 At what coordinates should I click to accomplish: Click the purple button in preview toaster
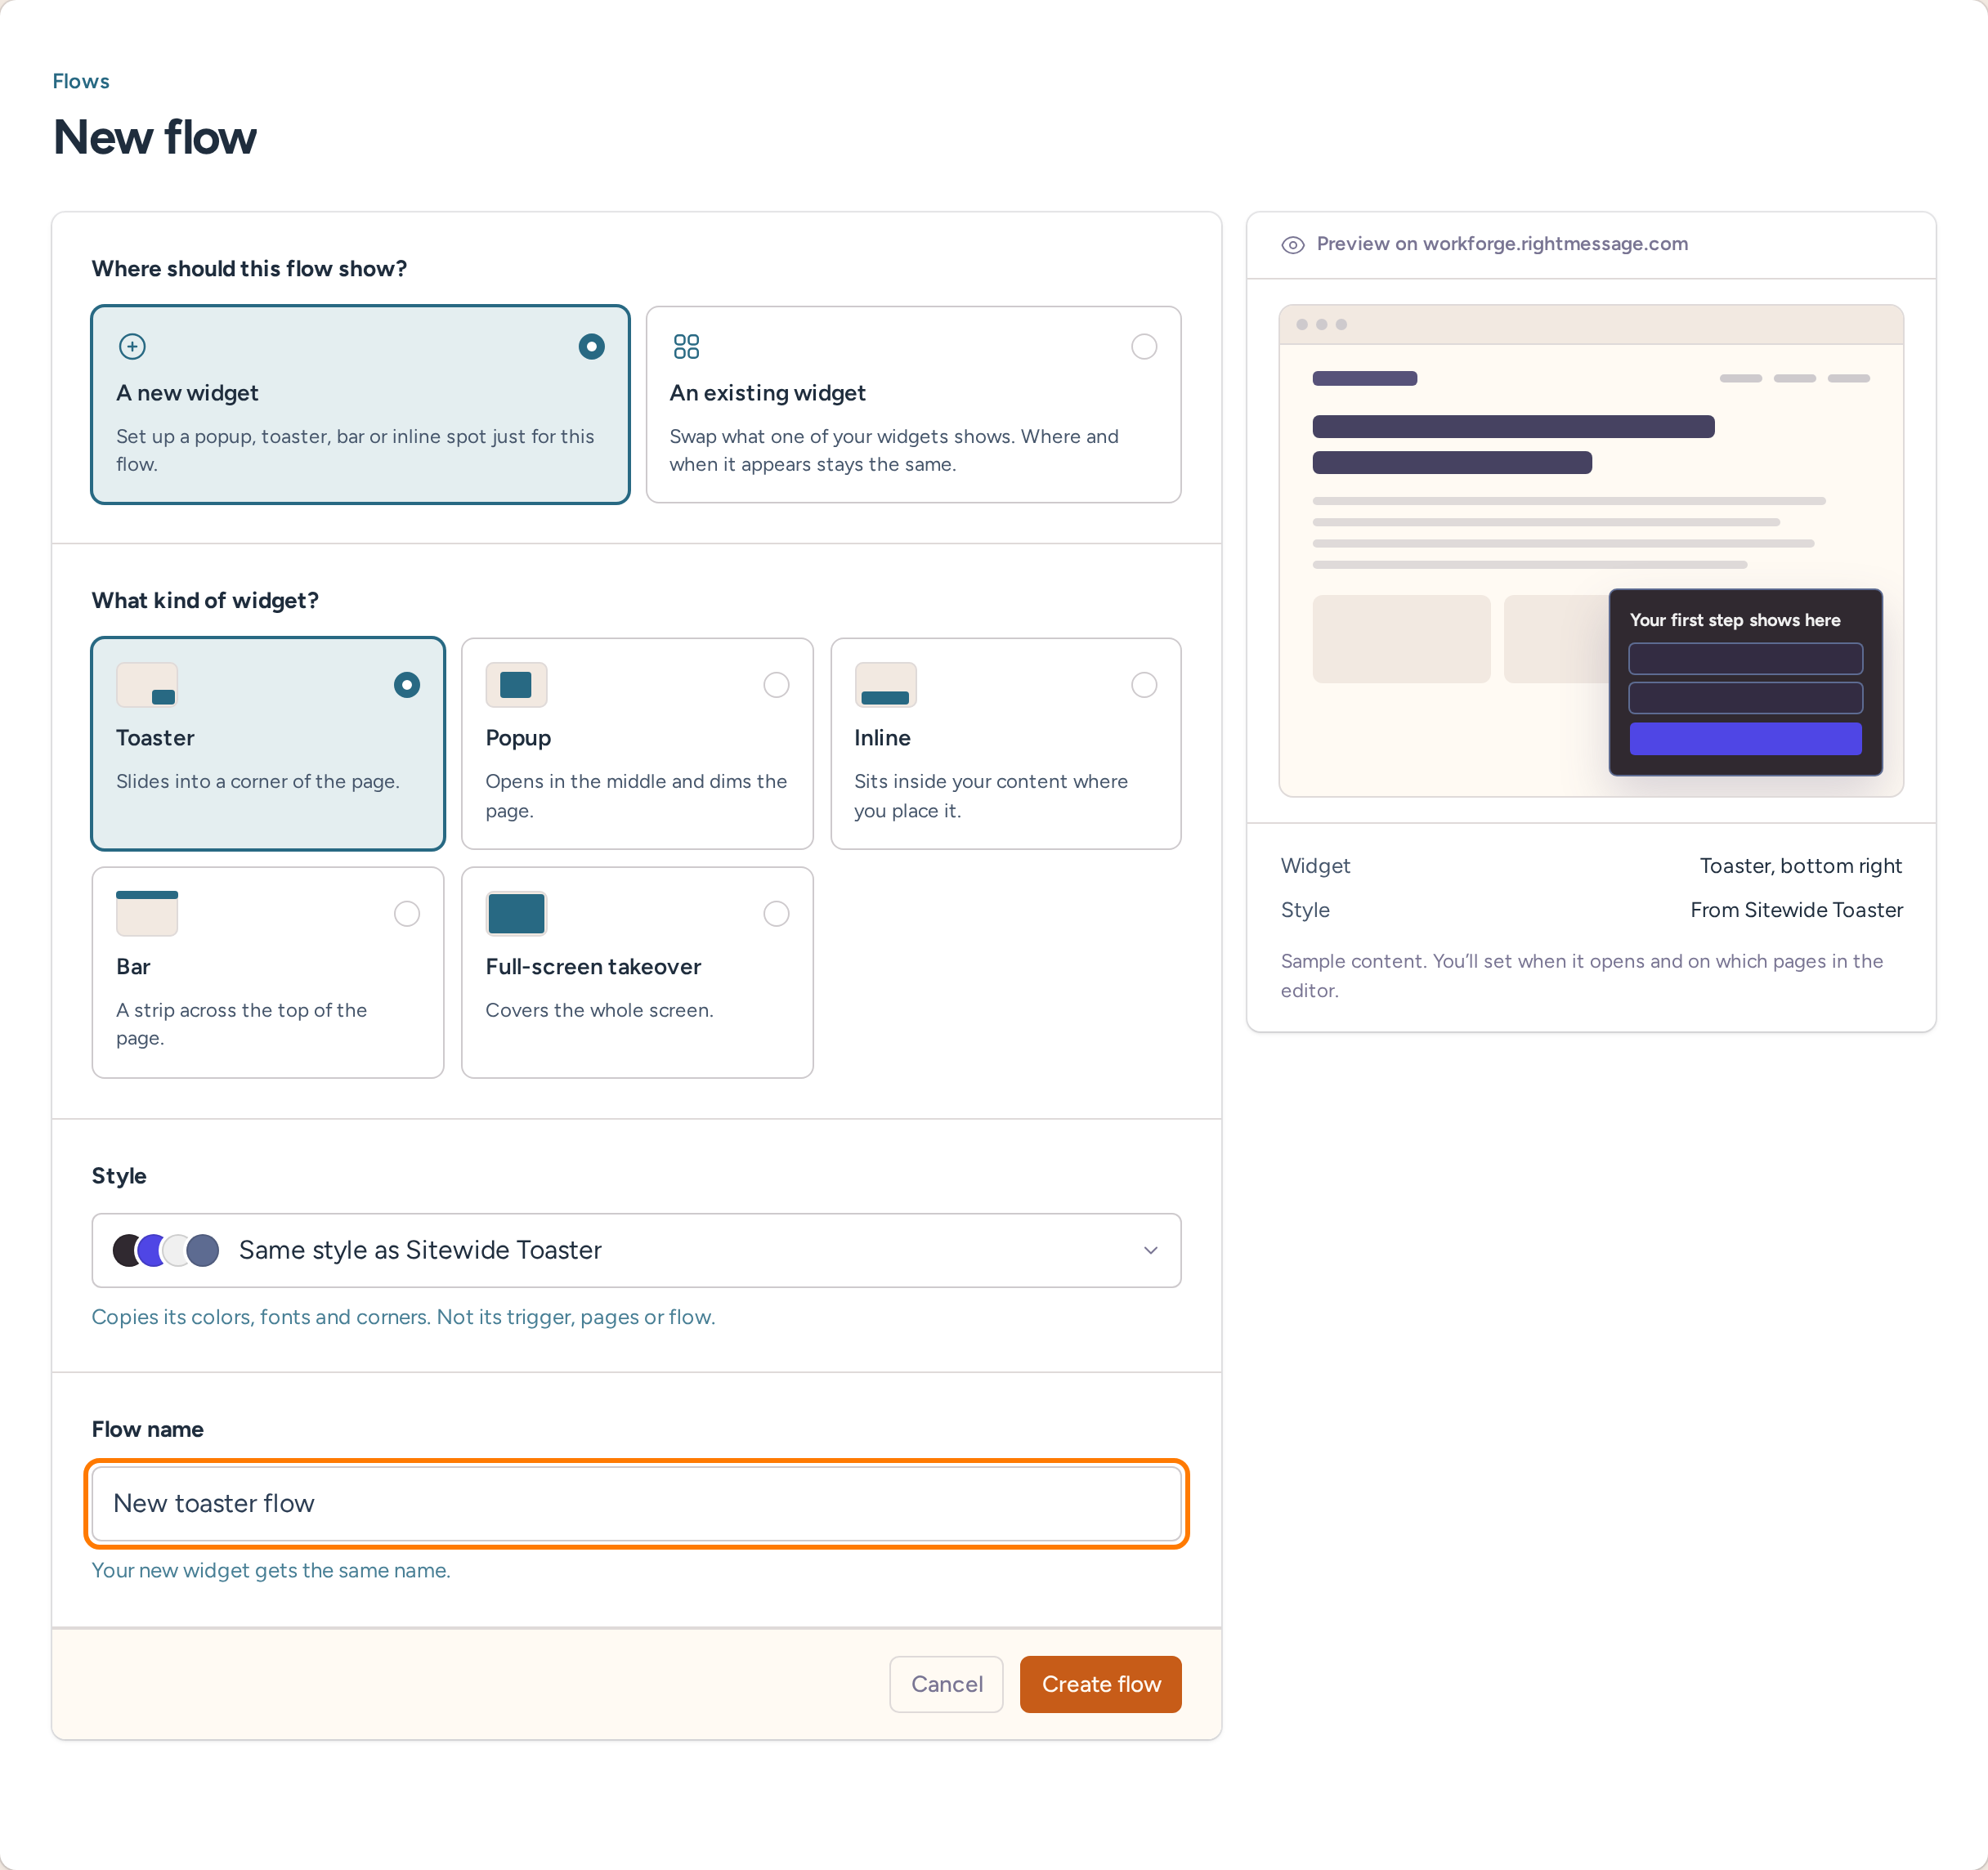pyautogui.click(x=1745, y=738)
